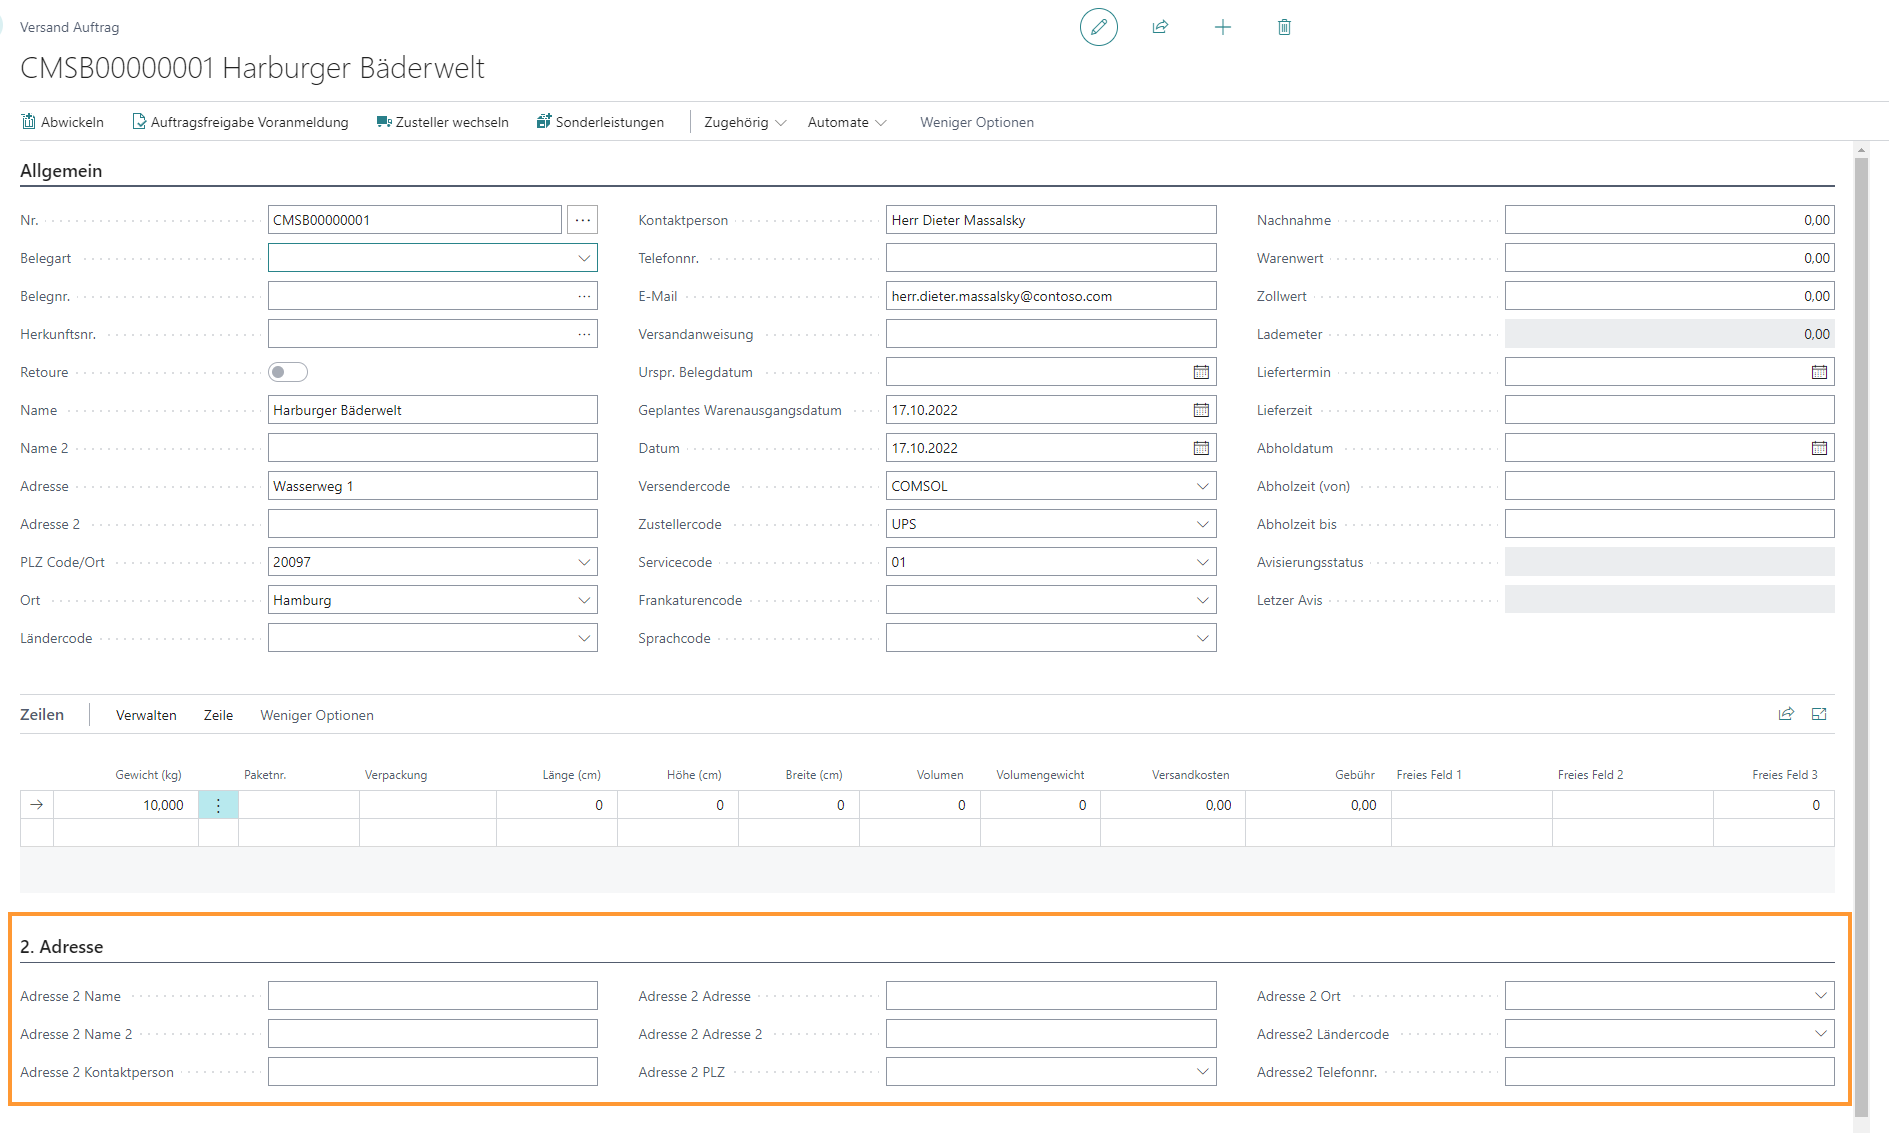
Task: Toggle the Retoure switch
Action: click(288, 372)
